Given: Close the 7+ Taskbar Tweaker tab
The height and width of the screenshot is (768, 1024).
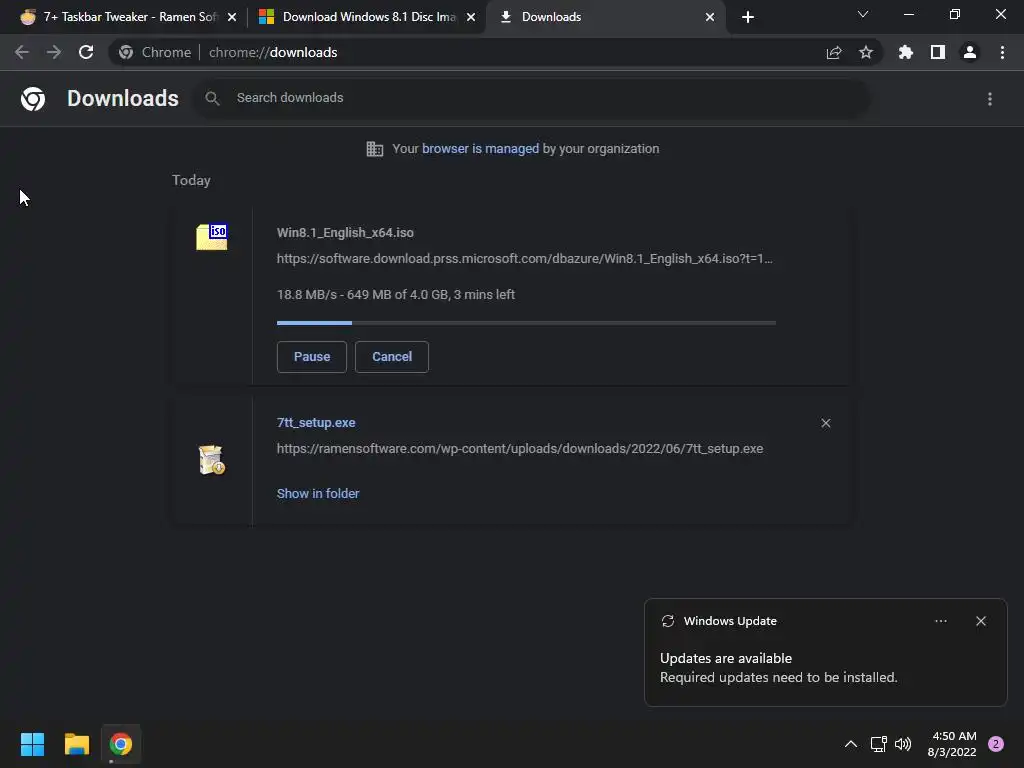Looking at the screenshot, I should [232, 17].
